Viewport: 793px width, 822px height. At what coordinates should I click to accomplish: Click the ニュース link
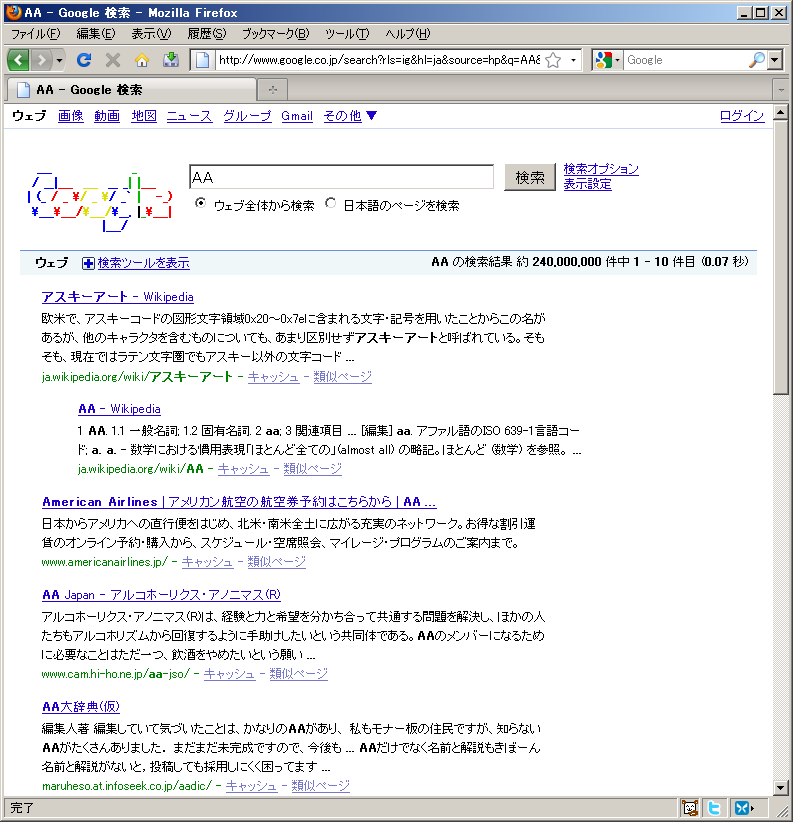point(189,116)
